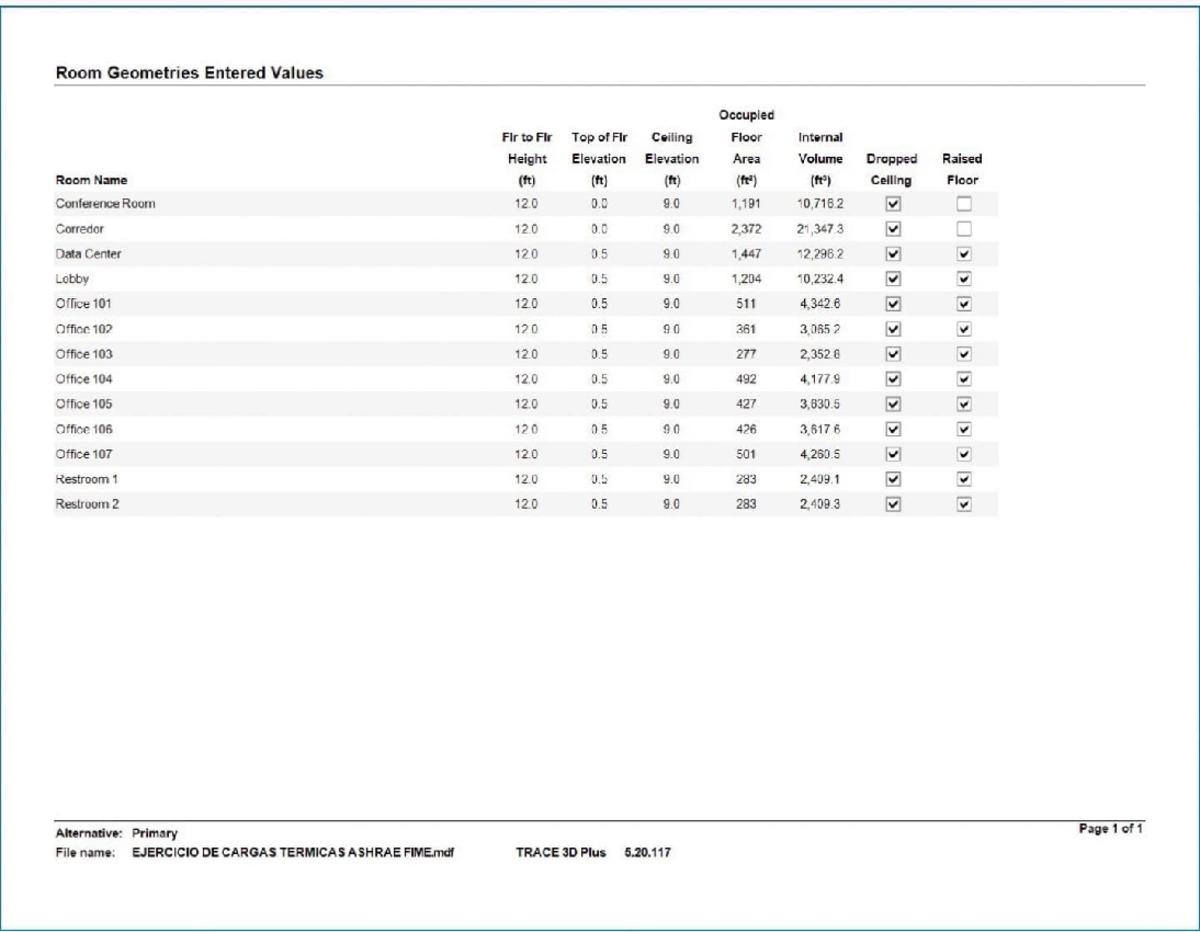Select the Data Center room name
Viewport: 1200px width, 932px height.
point(89,254)
